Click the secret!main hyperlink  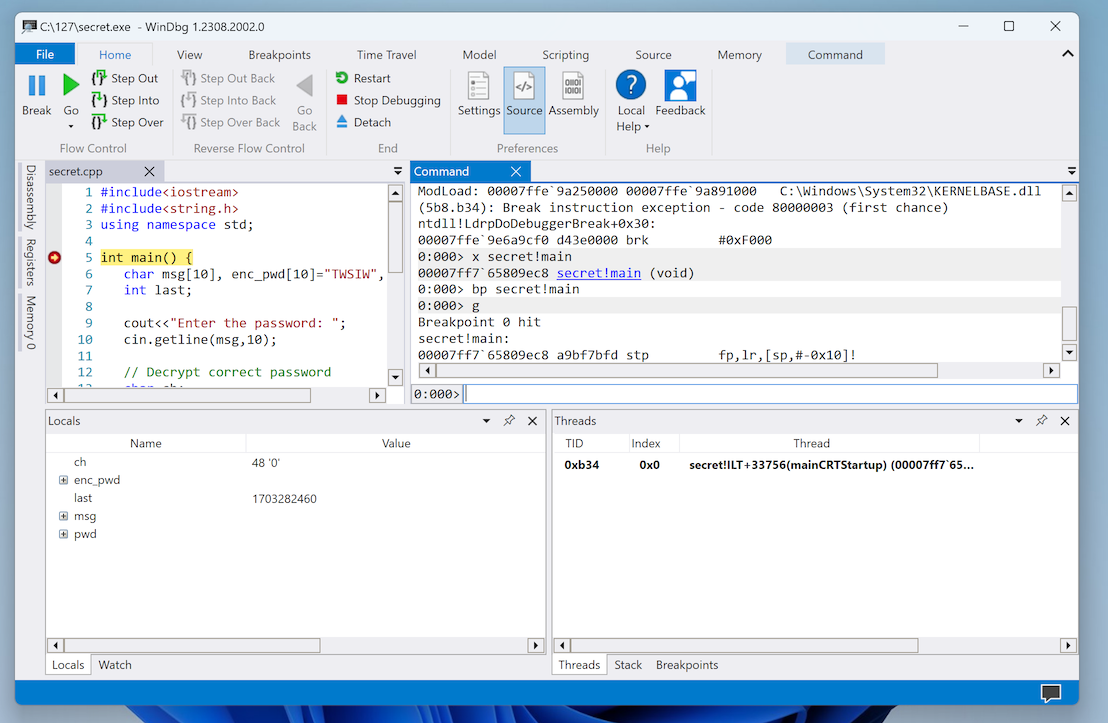coord(599,273)
